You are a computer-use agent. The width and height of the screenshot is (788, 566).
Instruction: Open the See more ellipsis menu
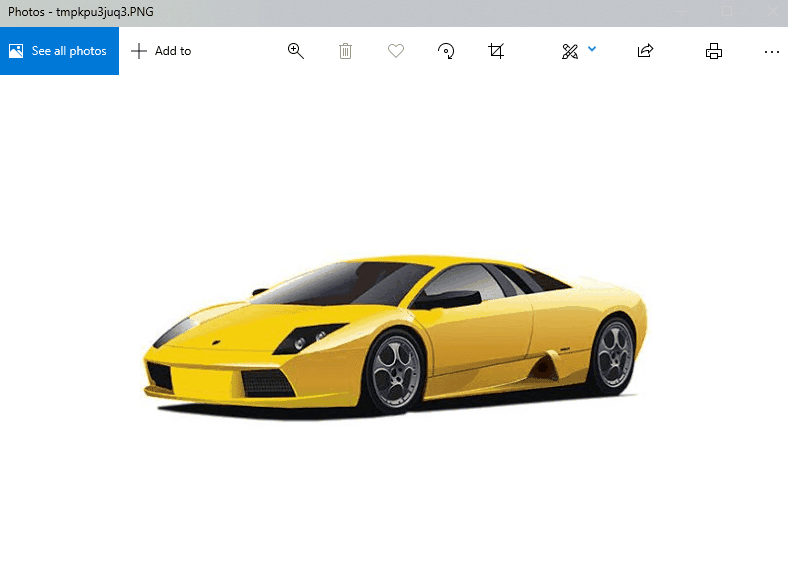coord(771,51)
